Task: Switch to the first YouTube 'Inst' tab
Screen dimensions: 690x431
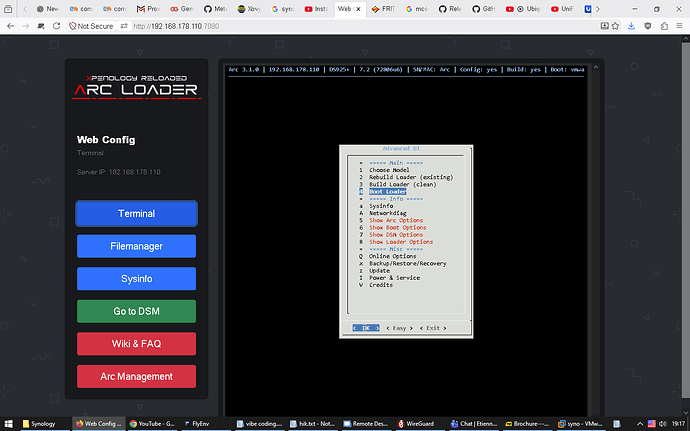Action: [x=316, y=9]
